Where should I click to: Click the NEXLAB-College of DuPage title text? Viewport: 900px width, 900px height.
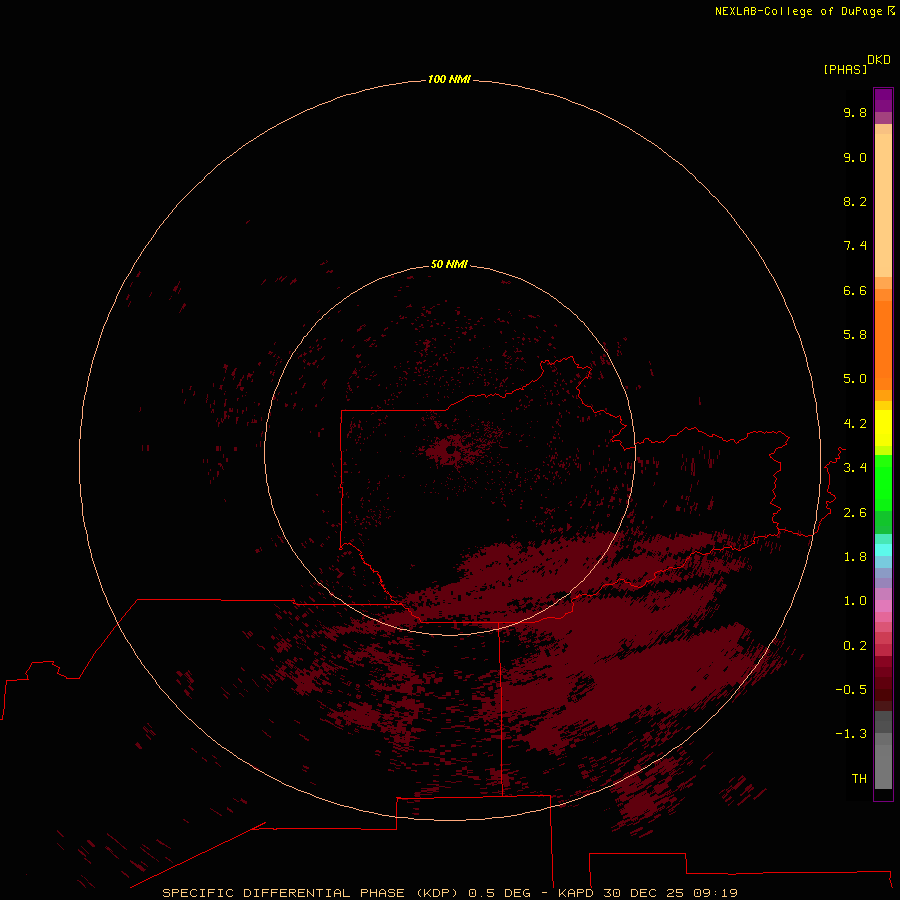coord(799,11)
